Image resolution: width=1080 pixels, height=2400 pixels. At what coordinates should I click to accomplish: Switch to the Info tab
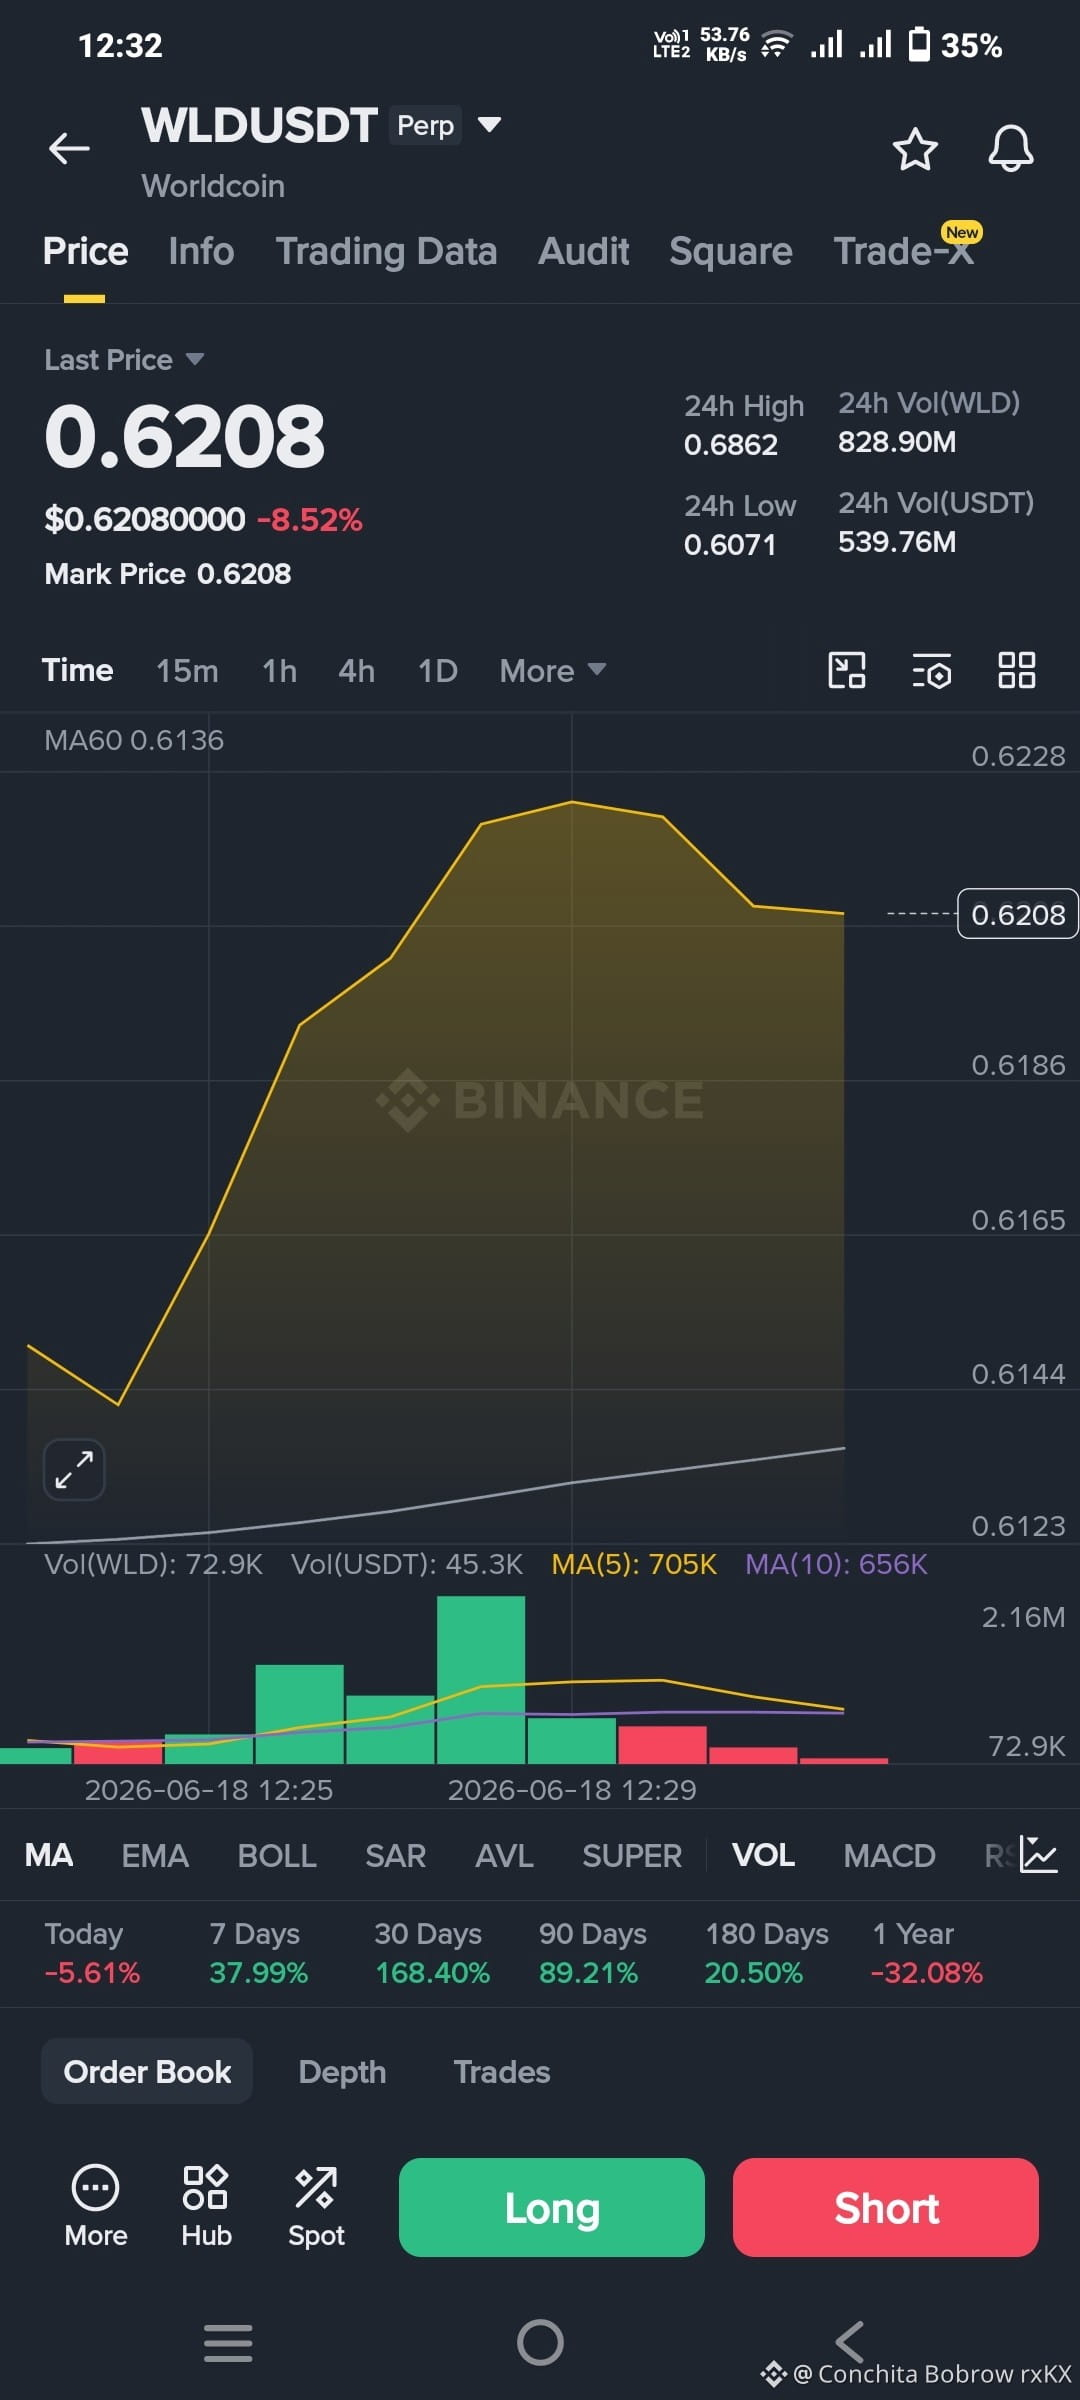pos(201,251)
